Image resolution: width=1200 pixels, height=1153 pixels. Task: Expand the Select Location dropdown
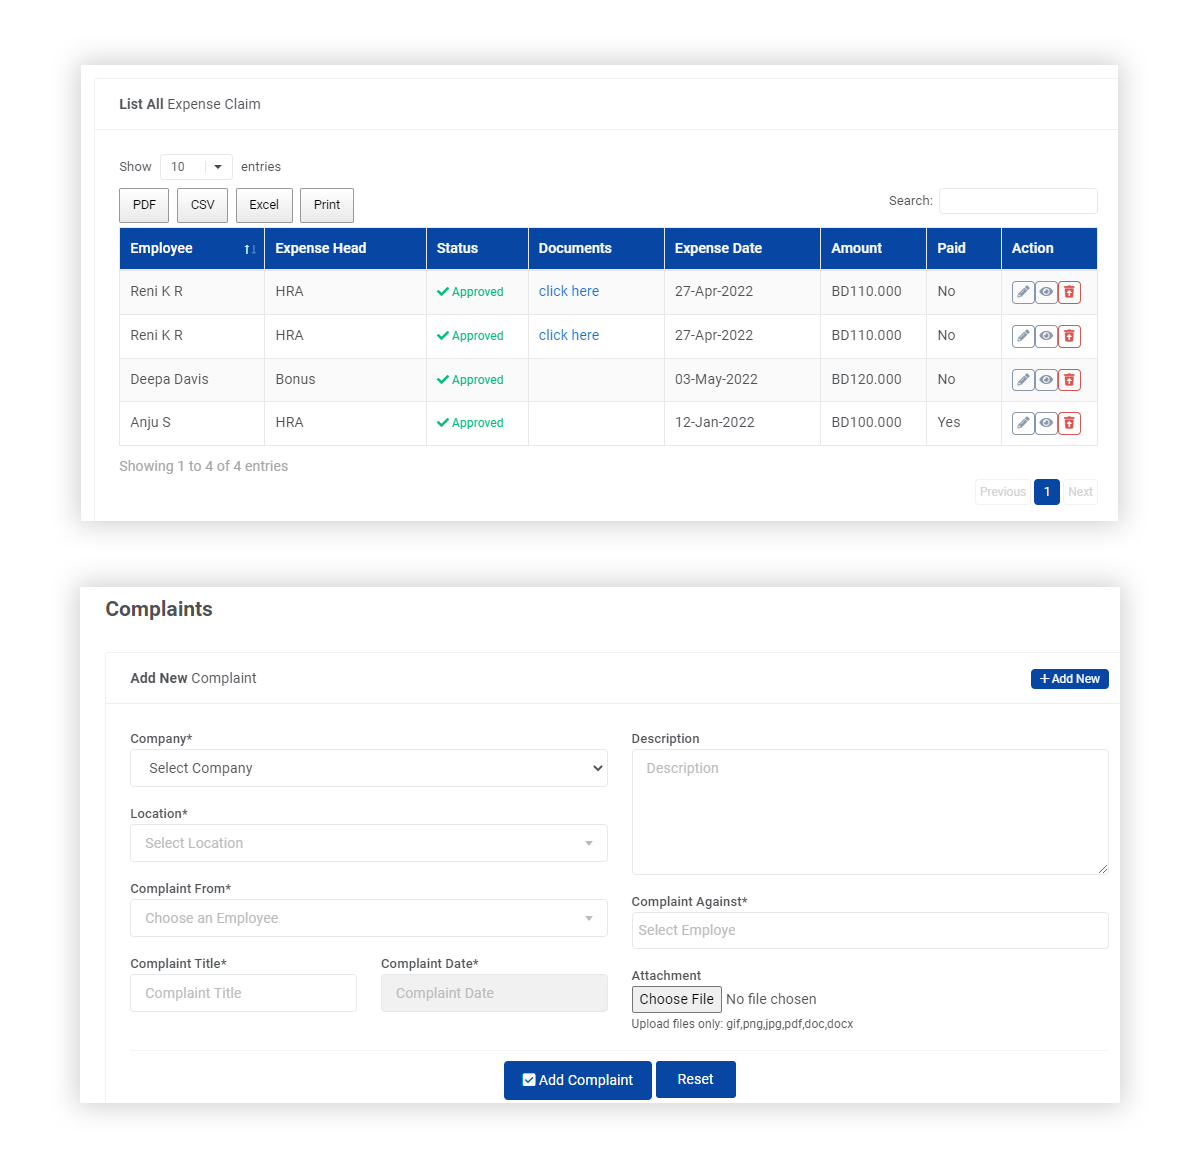point(368,843)
